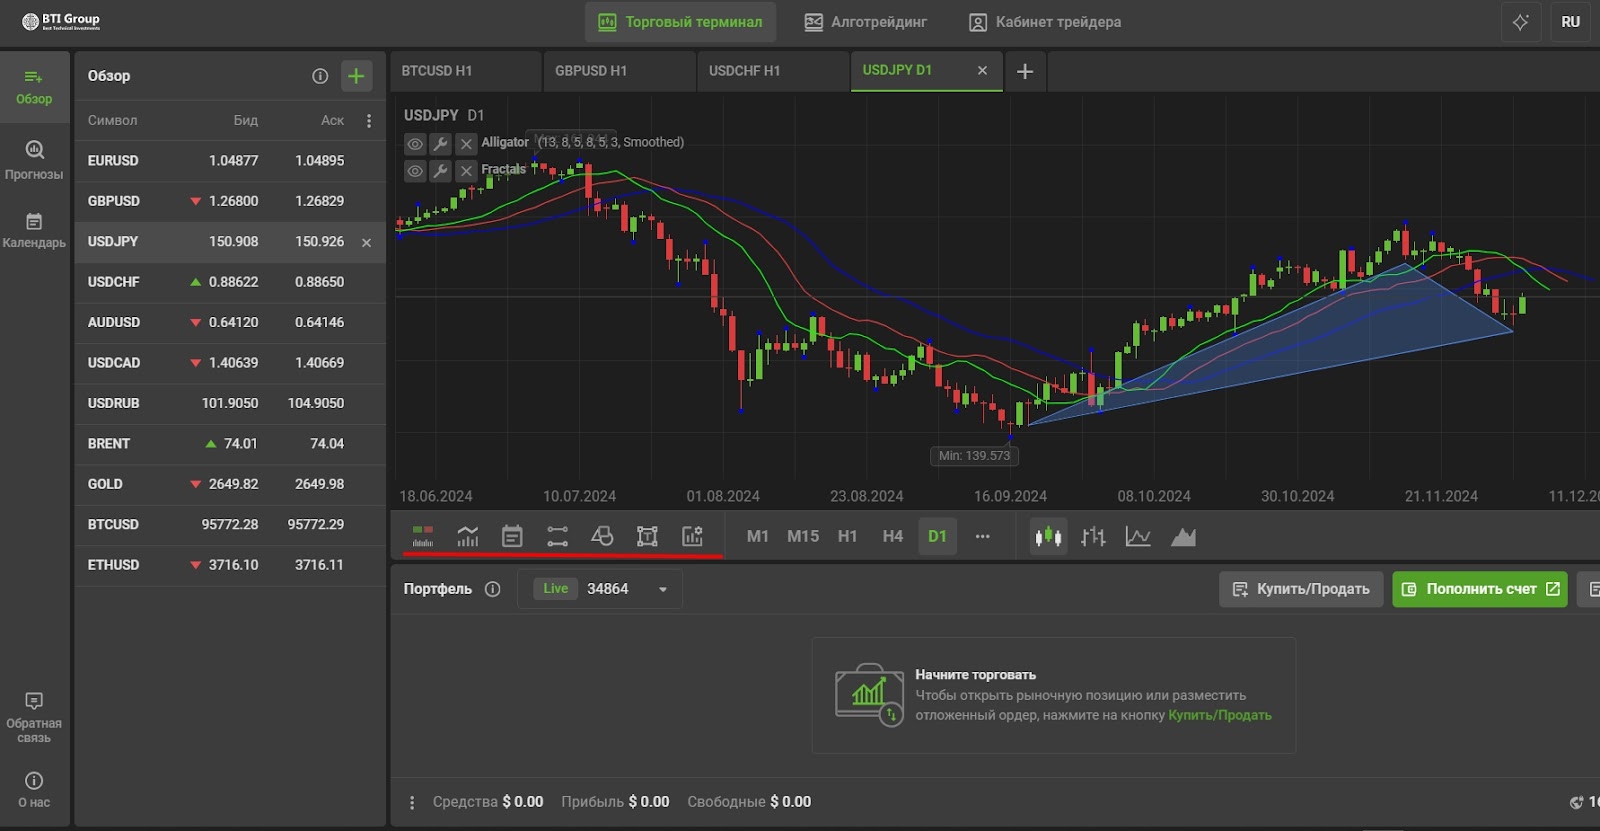
Task: Select D1 timeframe
Action: [x=937, y=537]
